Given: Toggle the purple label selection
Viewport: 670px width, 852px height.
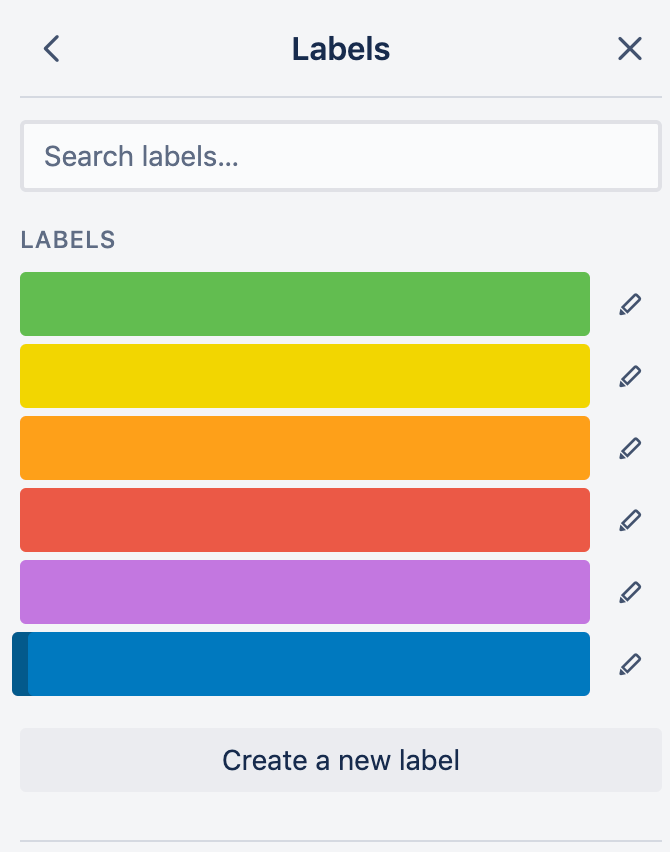Looking at the screenshot, I should pos(305,592).
